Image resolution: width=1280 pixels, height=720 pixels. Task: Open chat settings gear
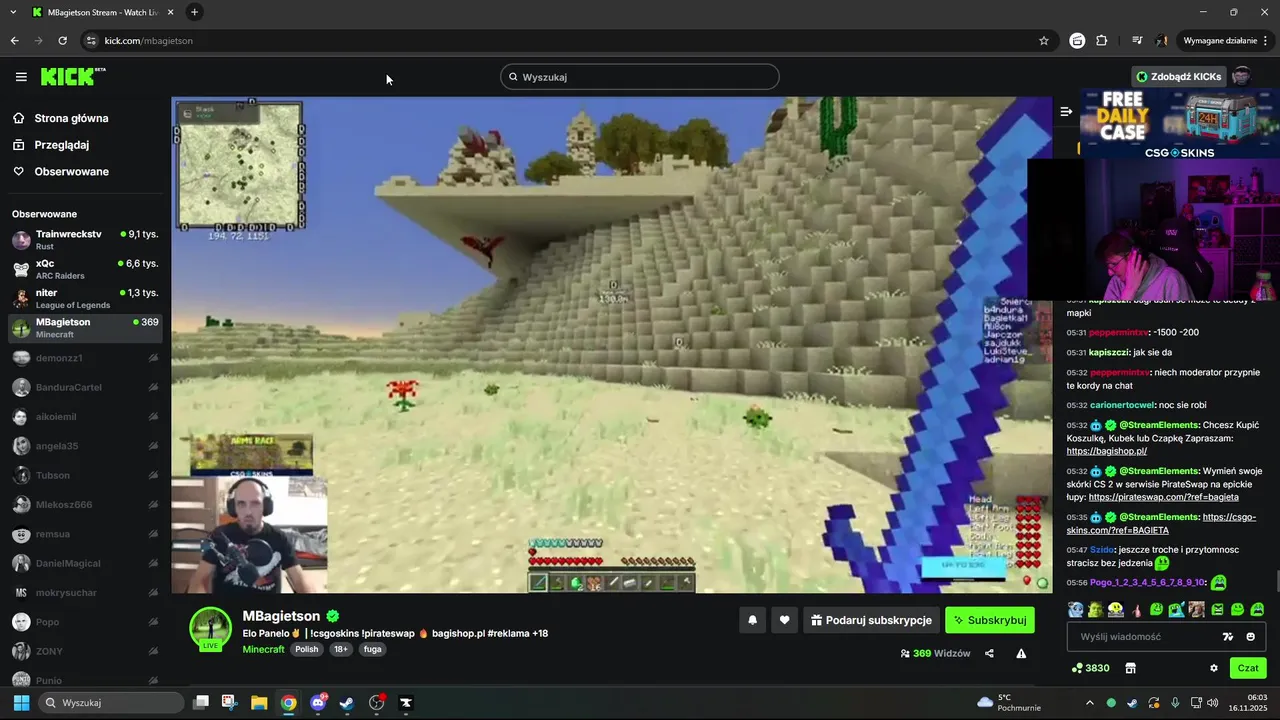pos(1214,668)
